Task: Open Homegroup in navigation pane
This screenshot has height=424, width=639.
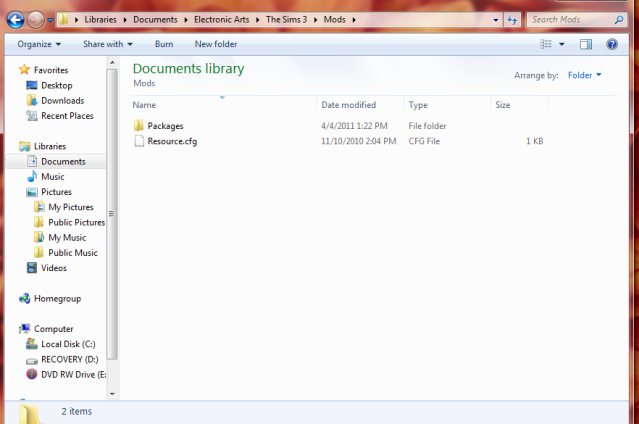Action: pos(57,299)
